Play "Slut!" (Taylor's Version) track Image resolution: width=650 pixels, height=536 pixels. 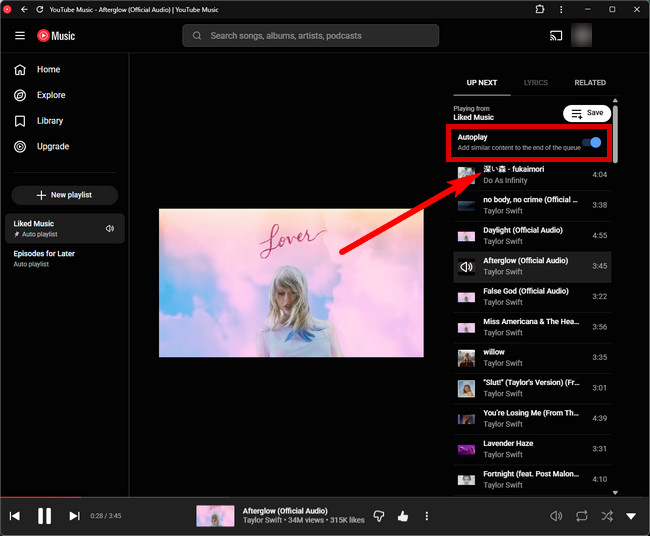pos(532,388)
